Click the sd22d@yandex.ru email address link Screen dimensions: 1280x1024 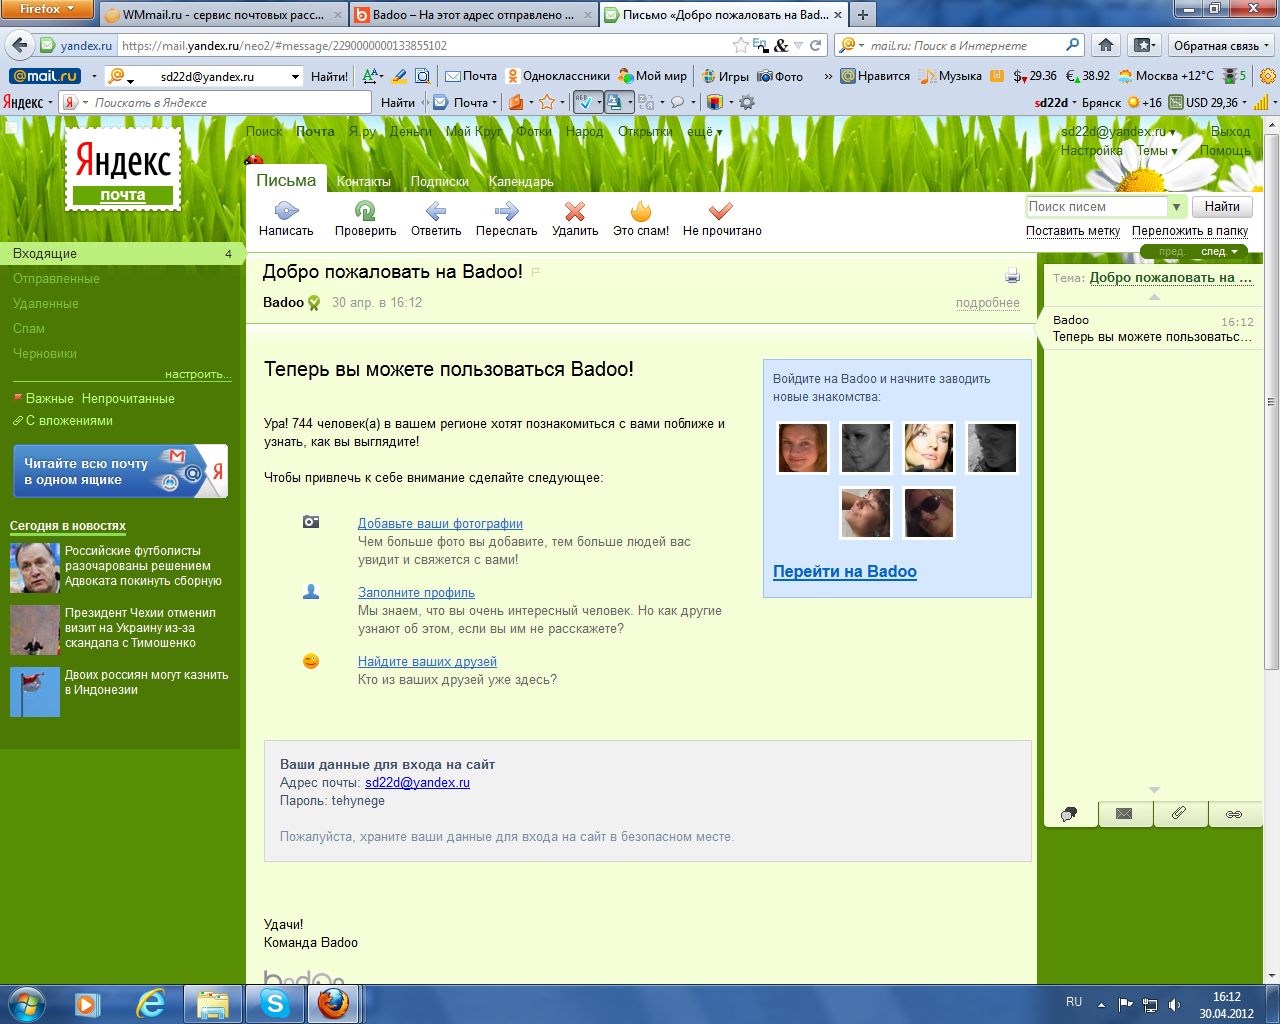click(417, 783)
